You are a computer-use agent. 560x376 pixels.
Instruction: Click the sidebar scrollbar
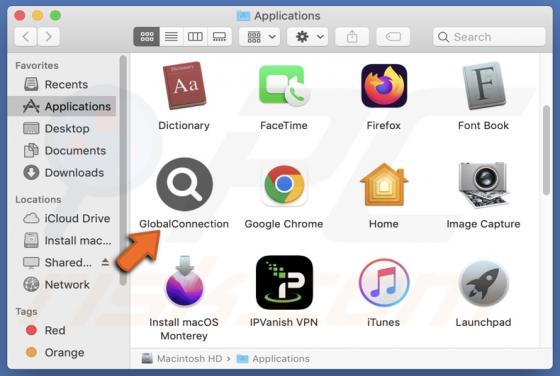(x=123, y=170)
